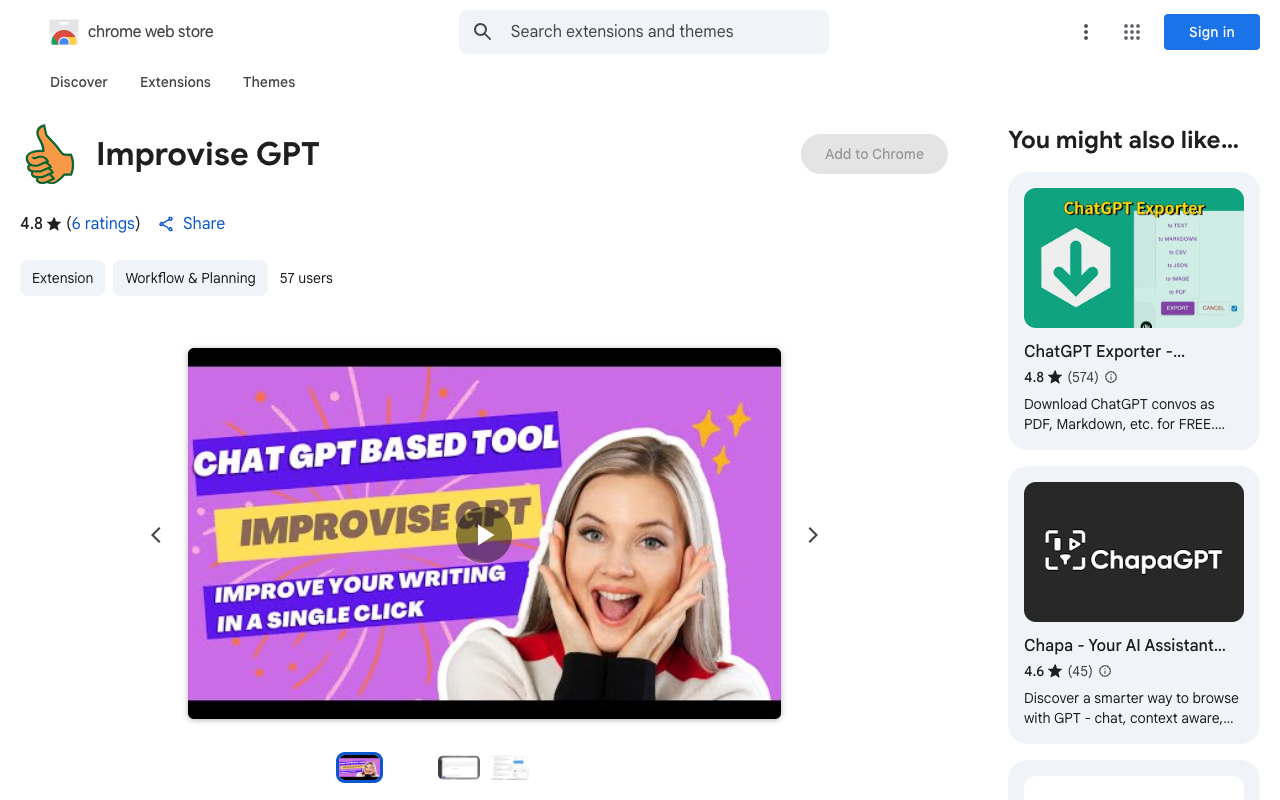
Task: Click the Workflow & Planning chip
Action: click(x=190, y=278)
